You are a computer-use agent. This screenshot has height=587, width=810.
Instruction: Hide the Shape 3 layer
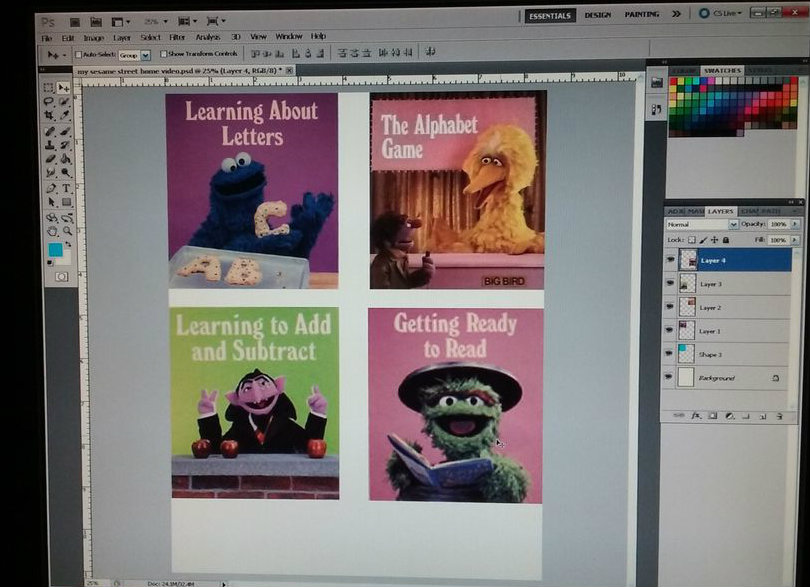coord(668,353)
